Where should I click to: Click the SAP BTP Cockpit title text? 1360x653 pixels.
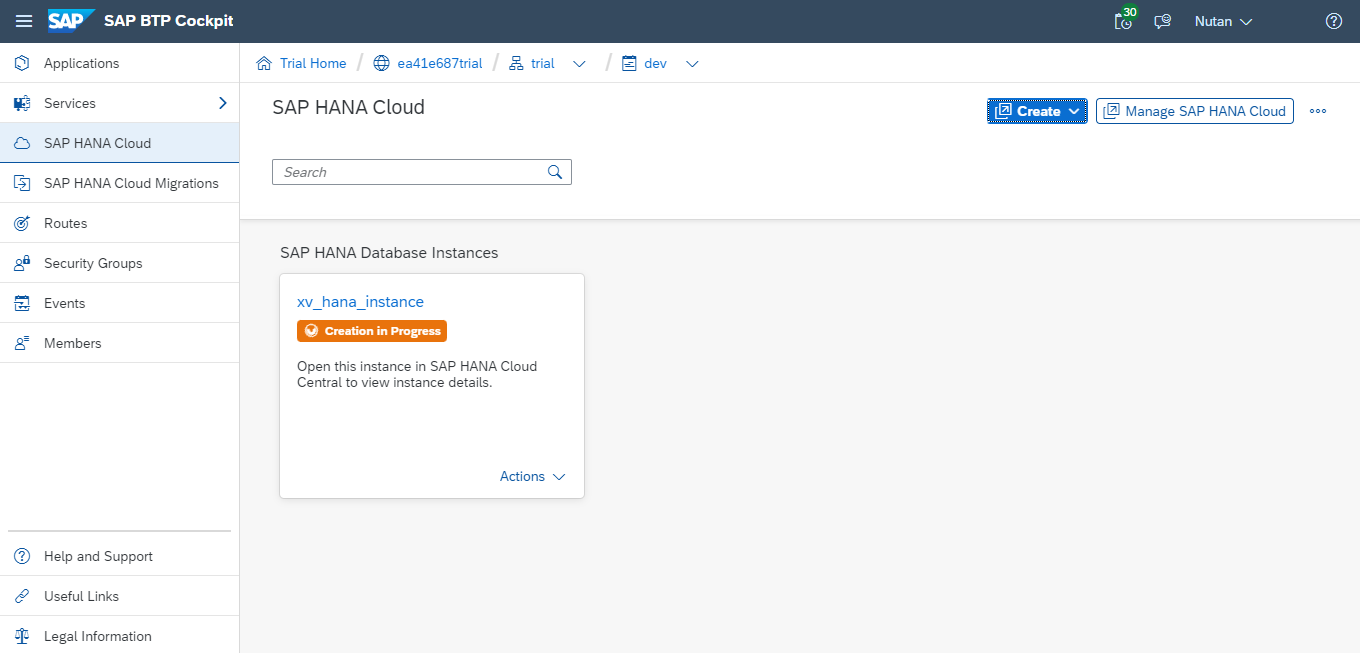click(169, 21)
